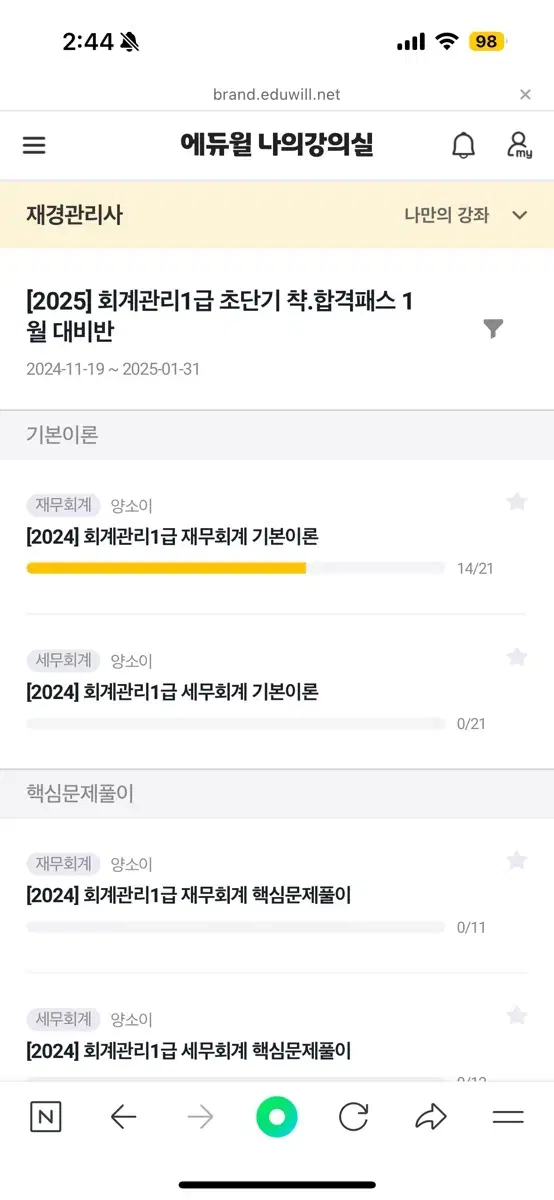The width and height of the screenshot is (554, 1200).
Task: Open the hamburger menu icon
Action: tap(34, 145)
